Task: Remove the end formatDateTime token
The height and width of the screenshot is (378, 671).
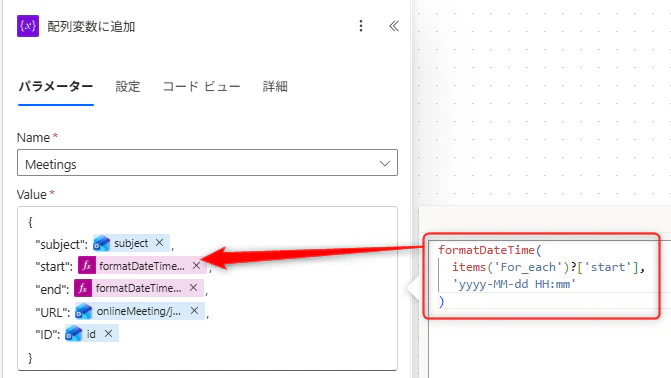Action: click(193, 288)
